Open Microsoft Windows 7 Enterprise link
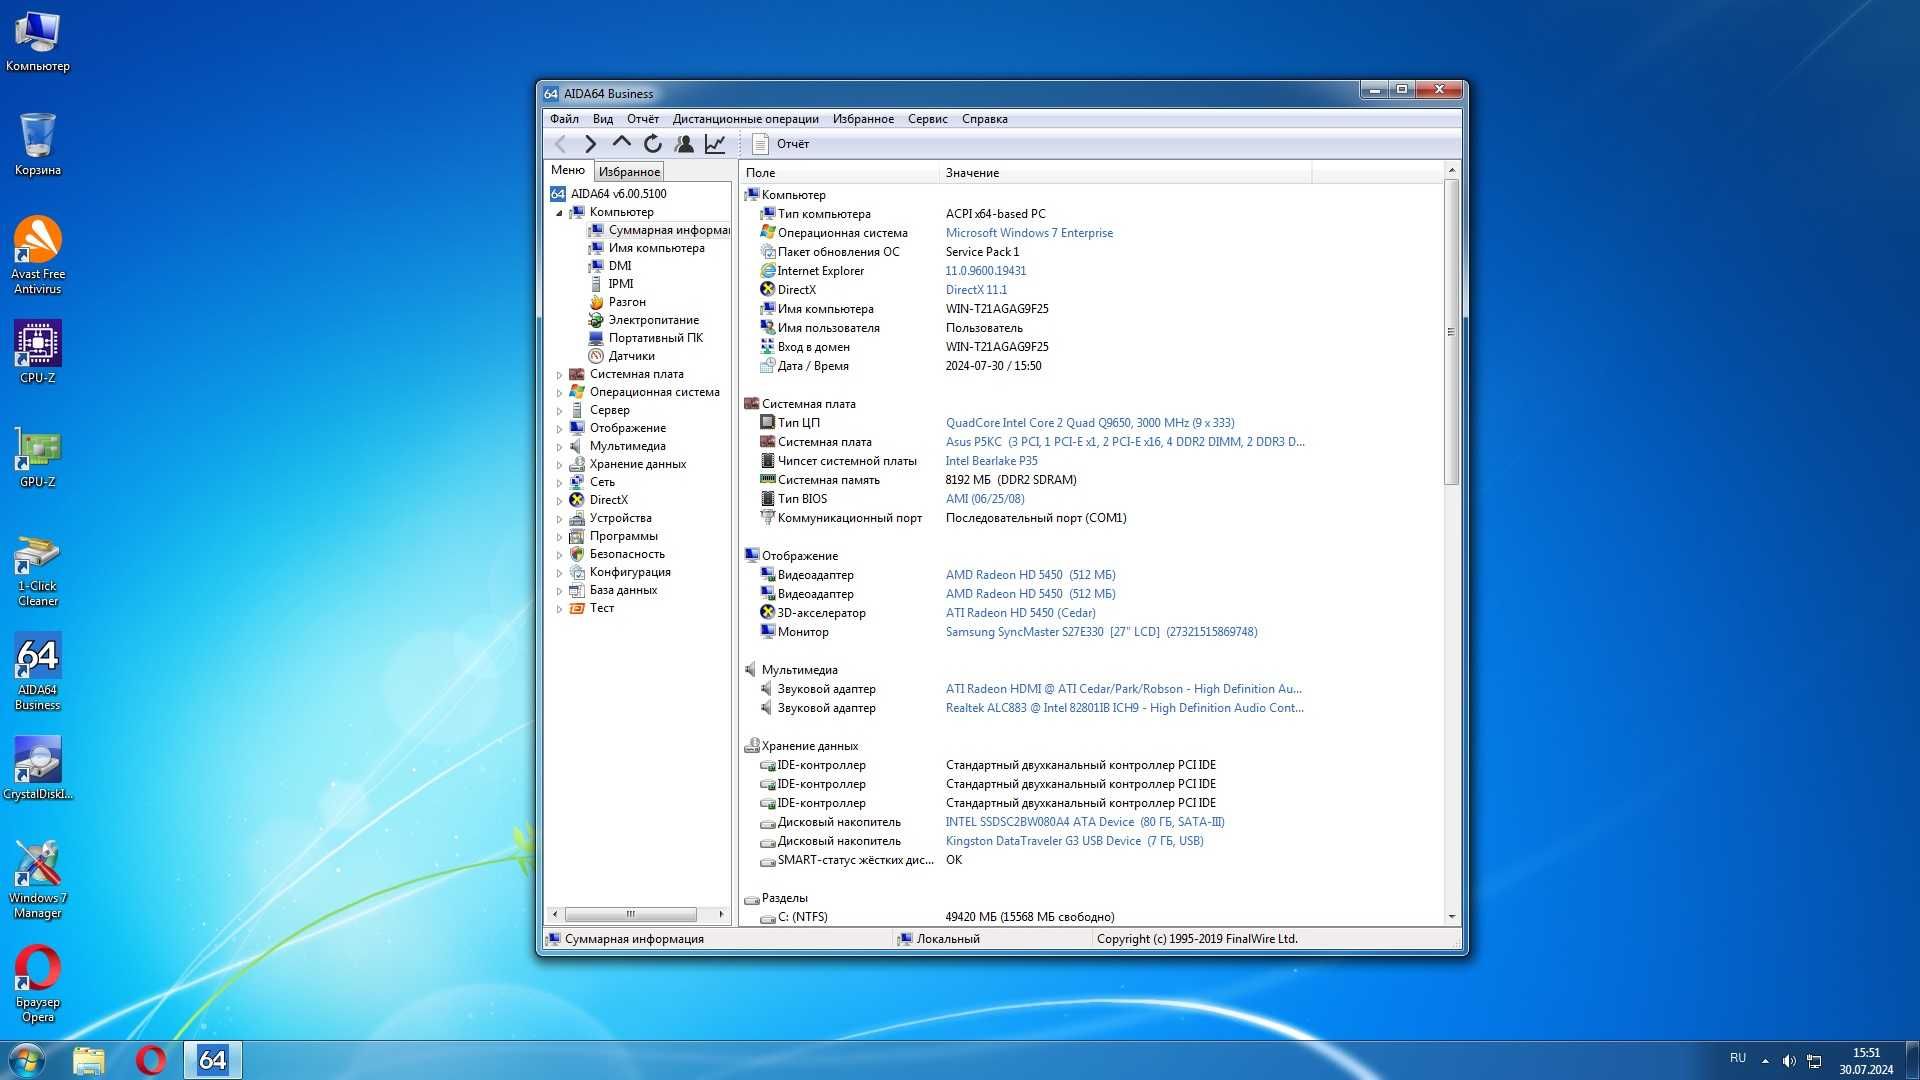The height and width of the screenshot is (1080, 1920). 1029,233
